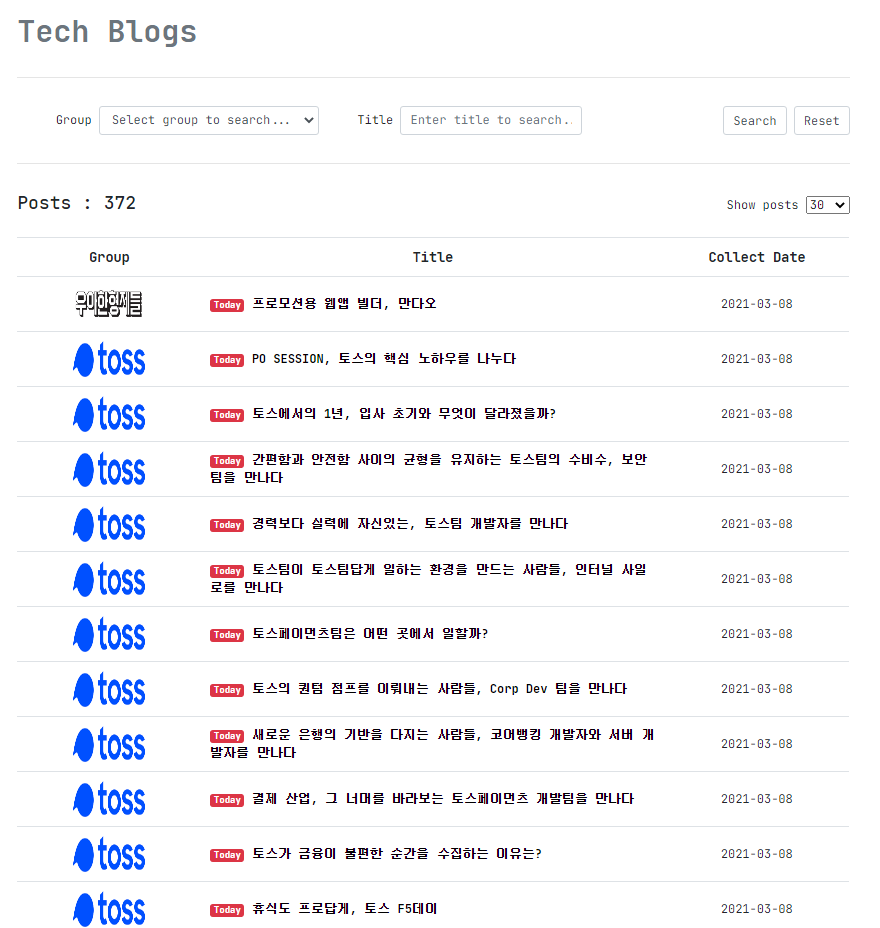Click the Reset button
This screenshot has width=880, height=928.
click(x=821, y=121)
